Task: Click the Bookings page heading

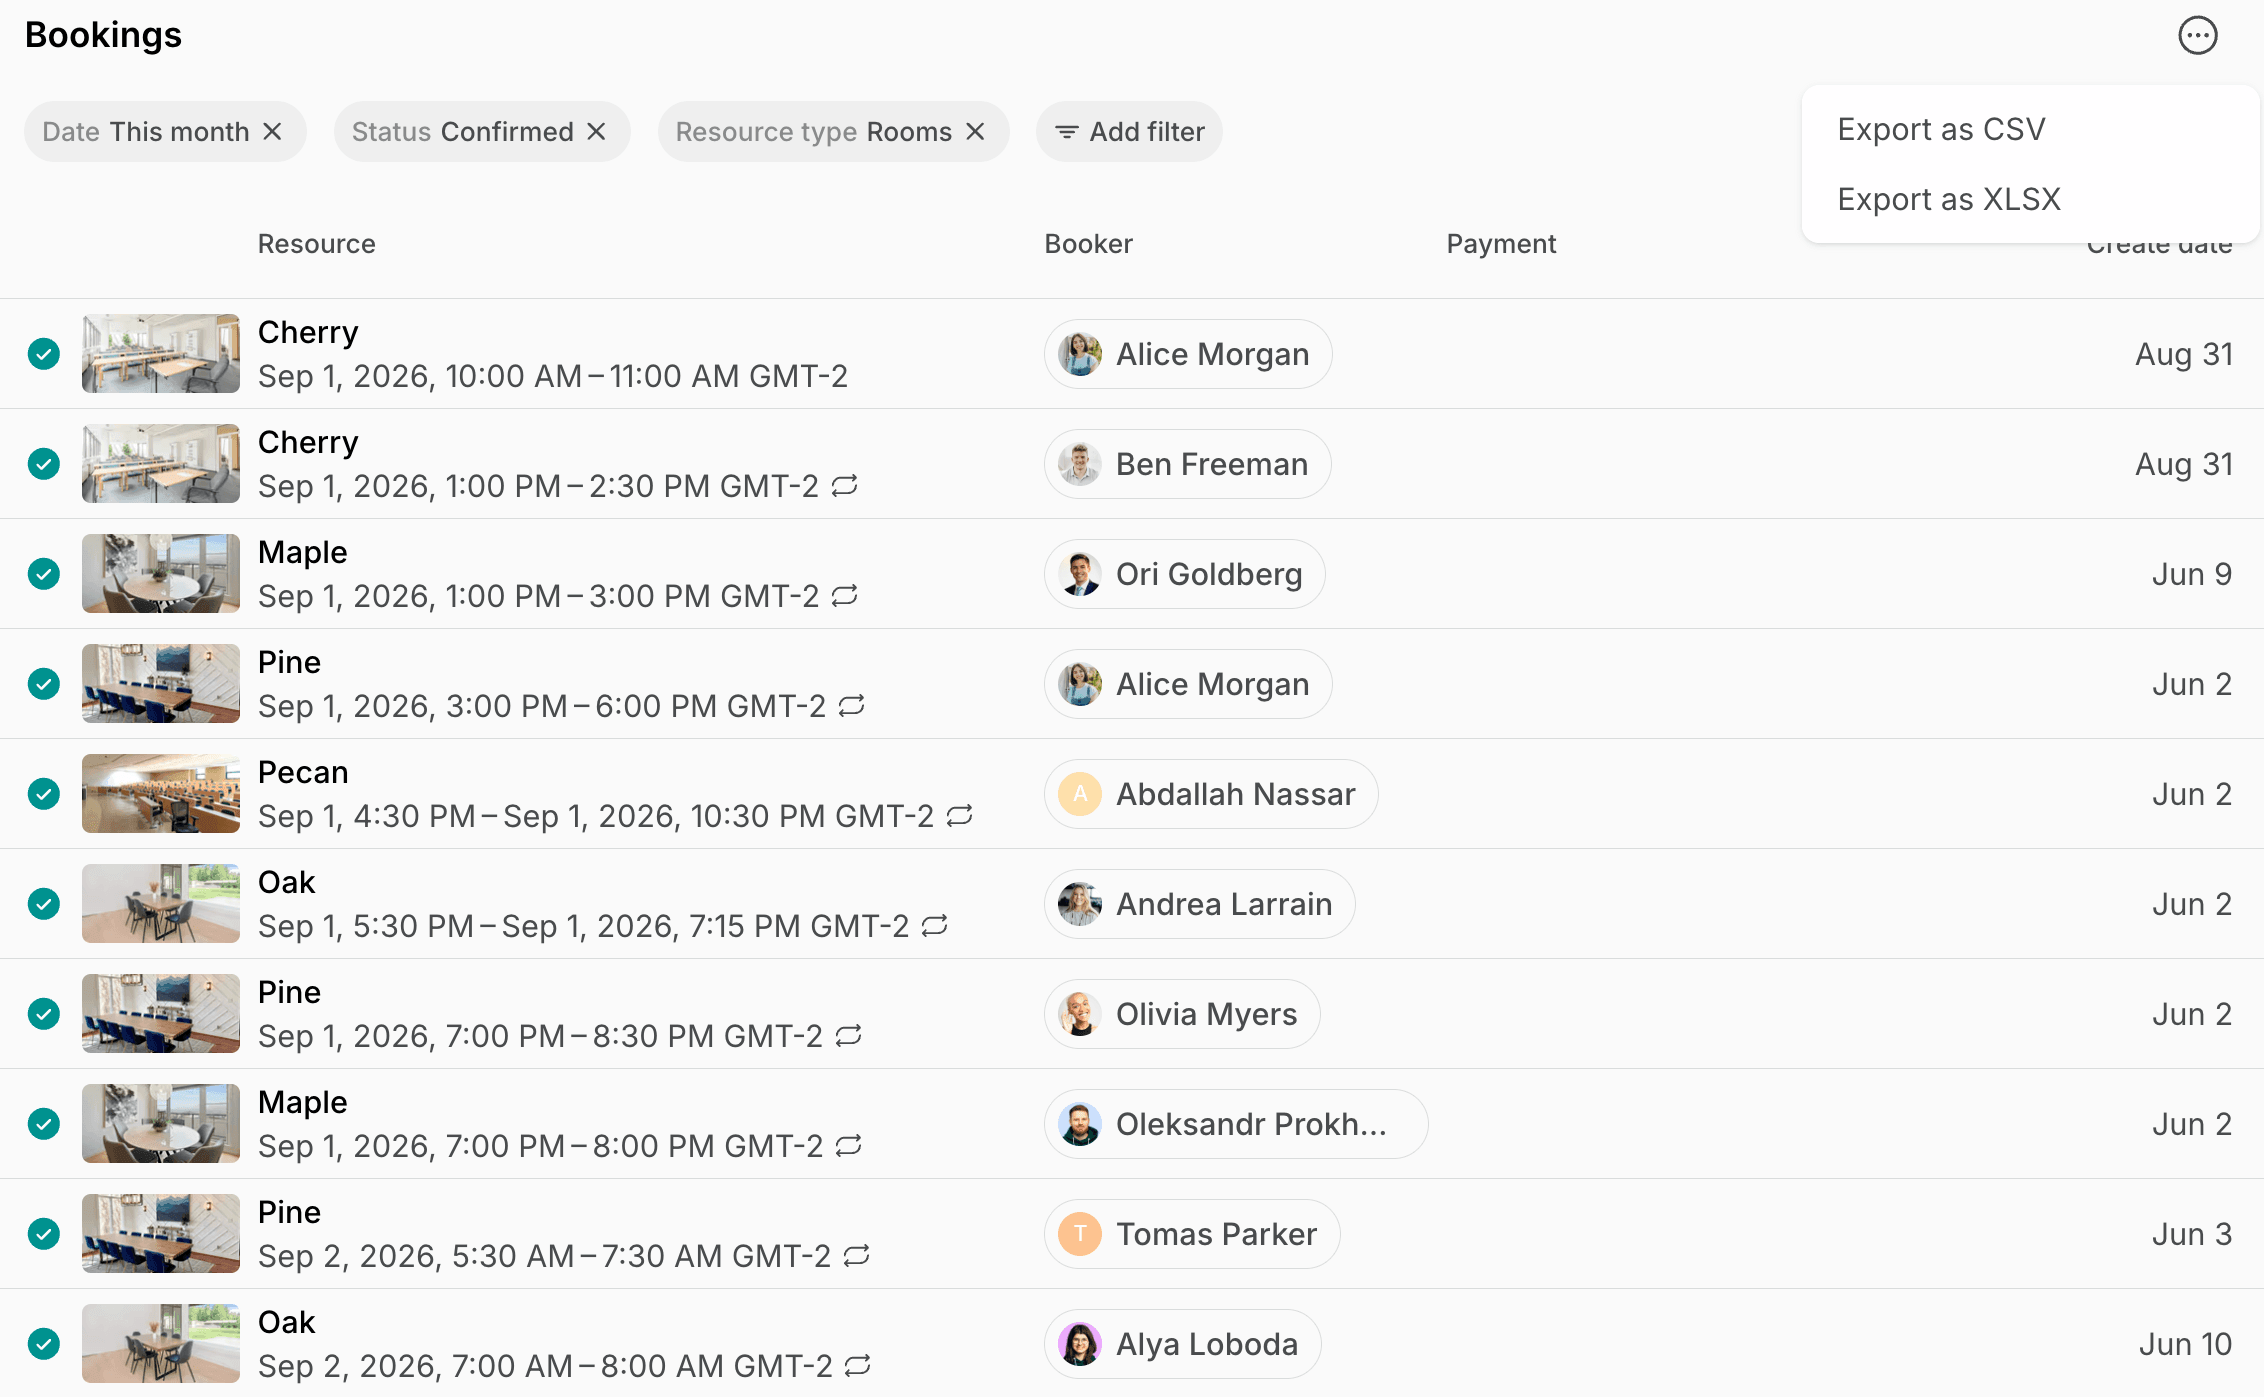Action: click(x=103, y=35)
